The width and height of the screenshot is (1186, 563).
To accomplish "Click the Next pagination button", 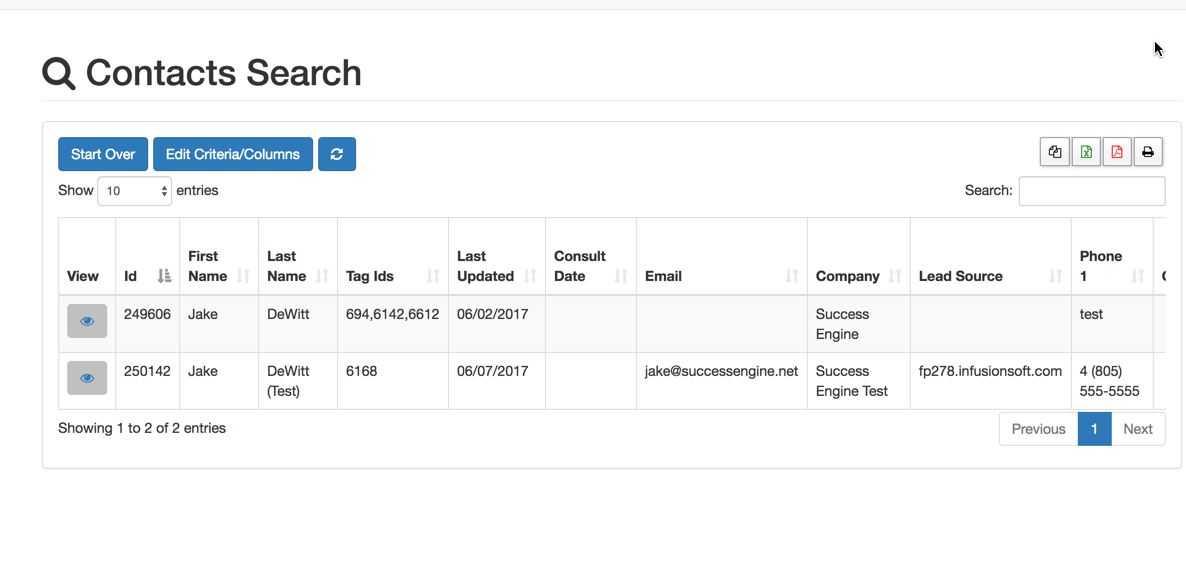I will click(1138, 429).
